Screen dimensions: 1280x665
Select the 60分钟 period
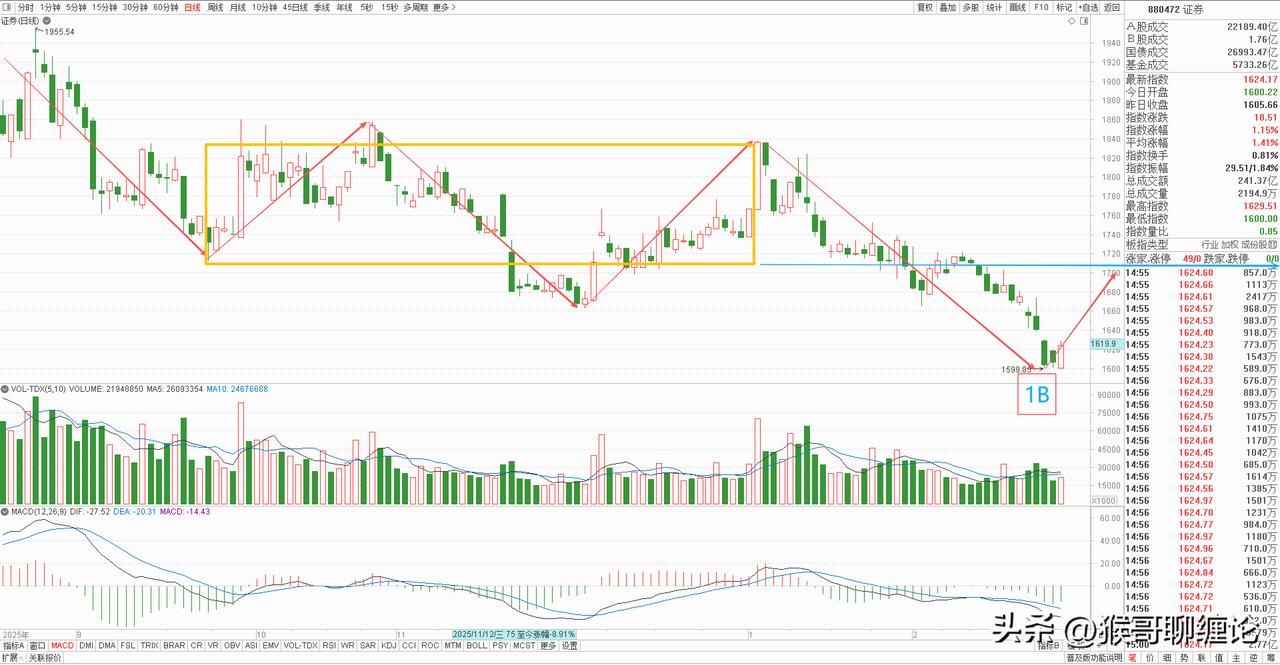(x=166, y=6)
